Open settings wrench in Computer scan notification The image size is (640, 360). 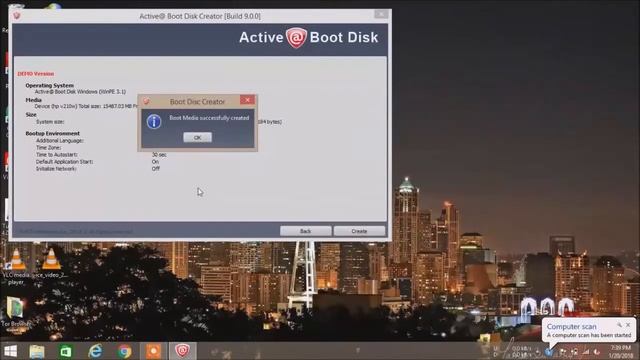(619, 325)
